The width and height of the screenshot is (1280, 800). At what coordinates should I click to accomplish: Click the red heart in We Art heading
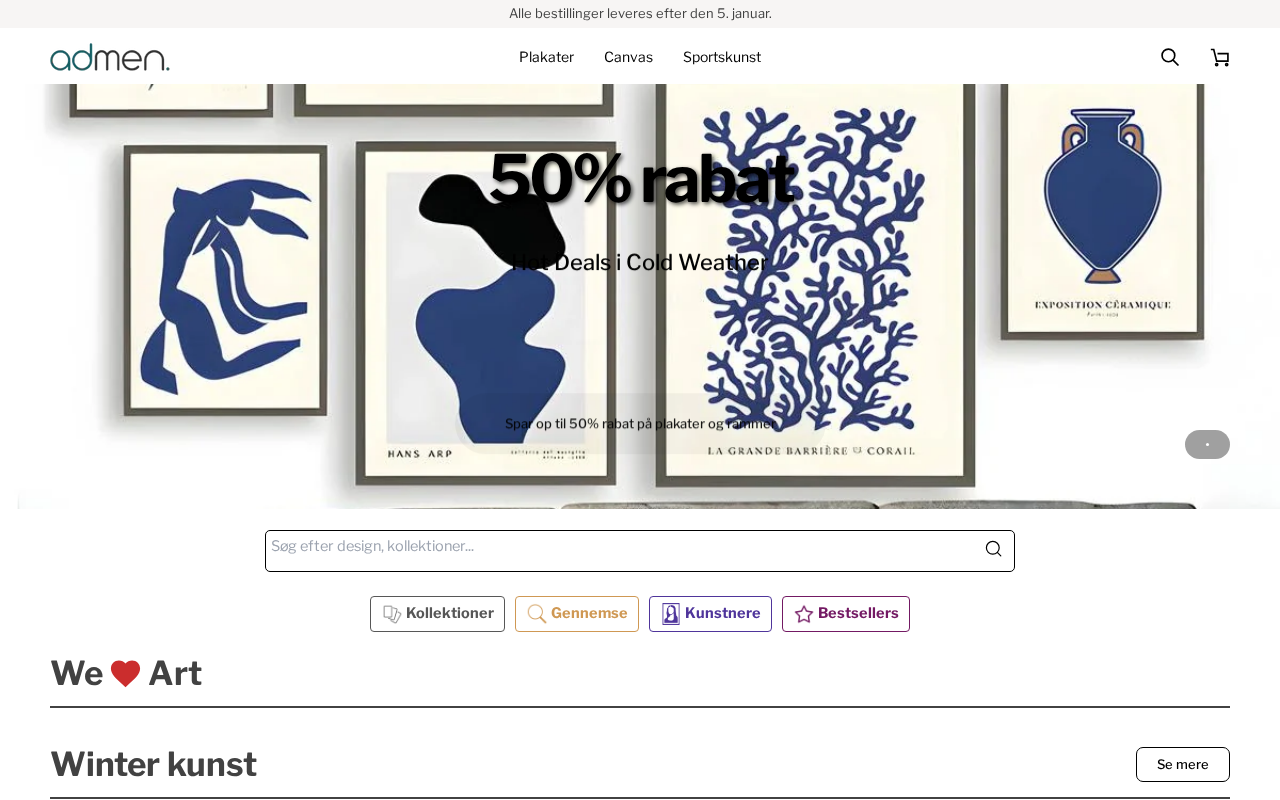pos(126,674)
